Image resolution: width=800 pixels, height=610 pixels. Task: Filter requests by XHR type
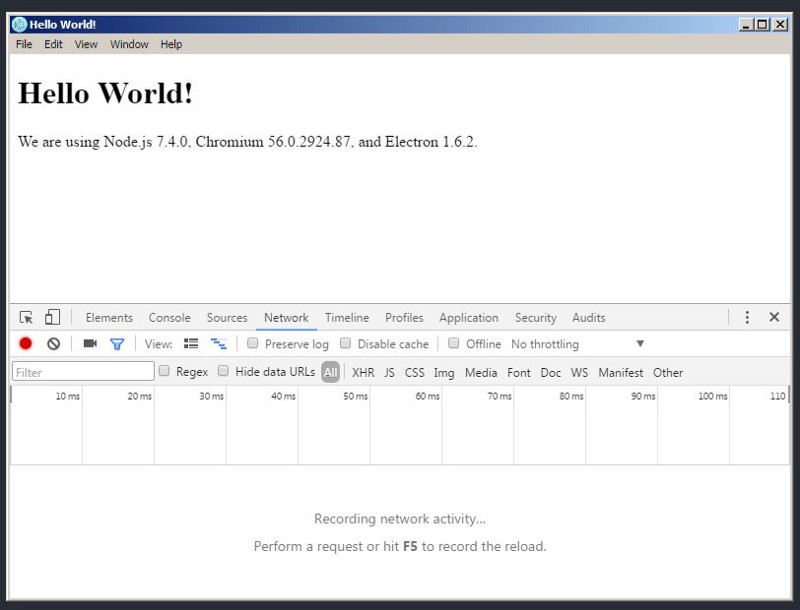click(363, 373)
